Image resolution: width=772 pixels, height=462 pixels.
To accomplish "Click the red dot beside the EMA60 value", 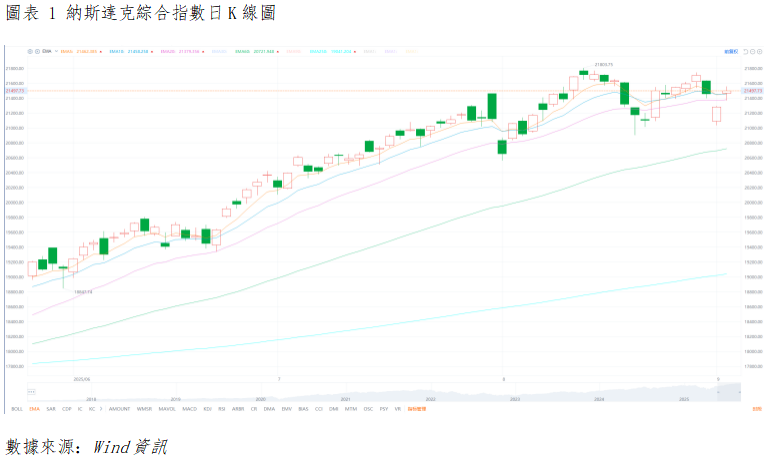I will click(278, 52).
